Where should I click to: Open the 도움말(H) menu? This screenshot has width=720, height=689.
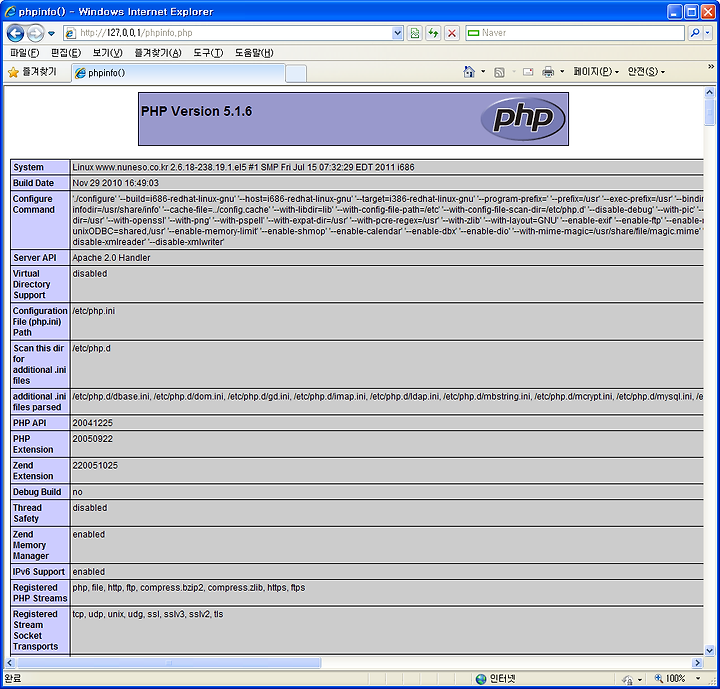(x=254, y=53)
